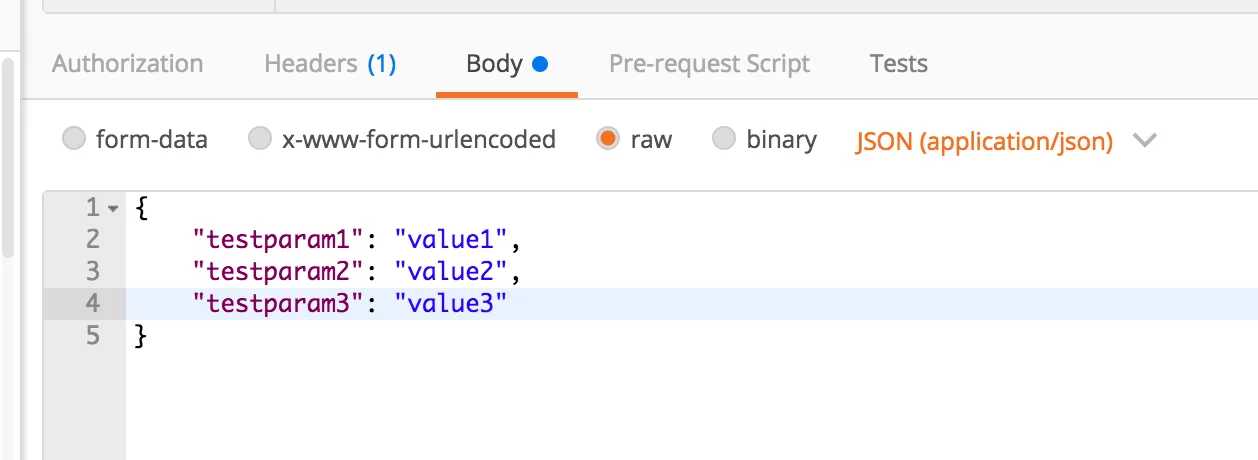
Task: Go to the Tests tab
Action: tap(898, 64)
